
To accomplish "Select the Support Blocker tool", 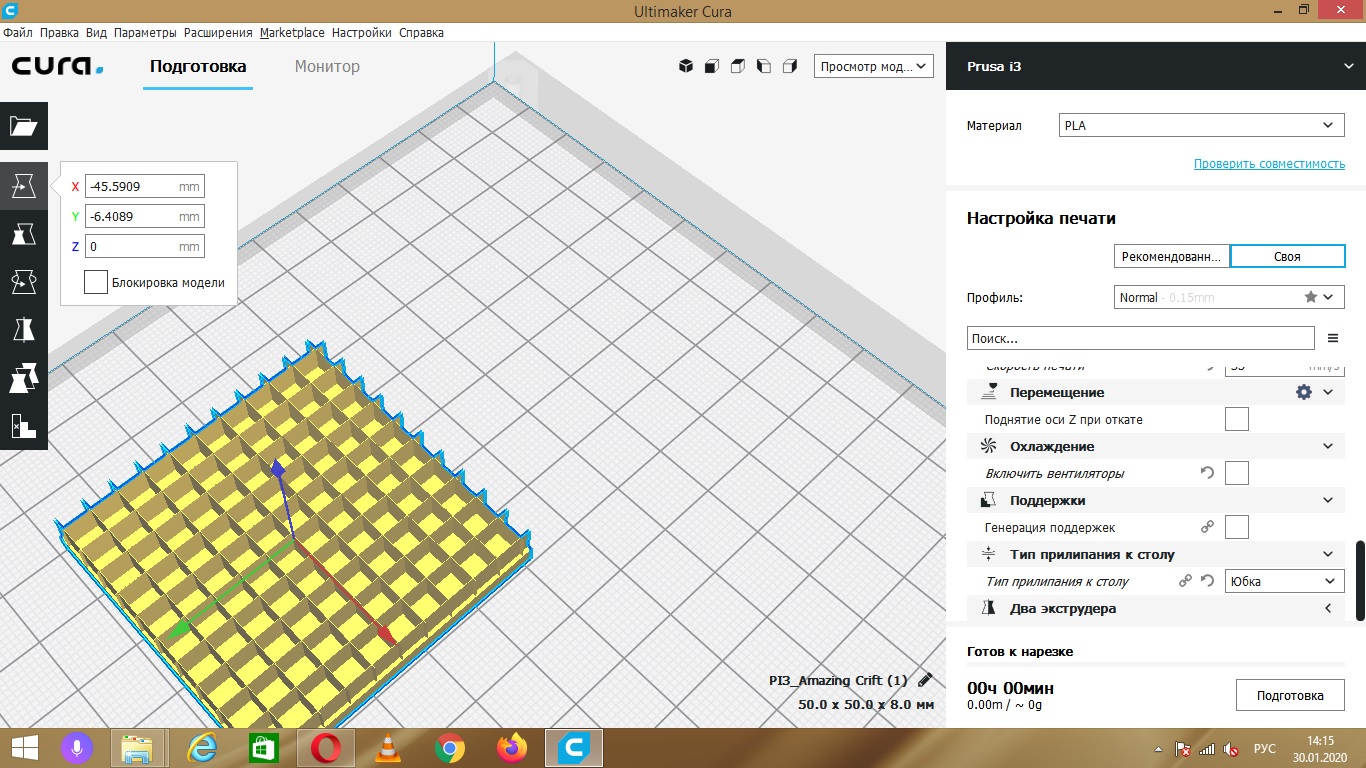I will pyautogui.click(x=23, y=426).
